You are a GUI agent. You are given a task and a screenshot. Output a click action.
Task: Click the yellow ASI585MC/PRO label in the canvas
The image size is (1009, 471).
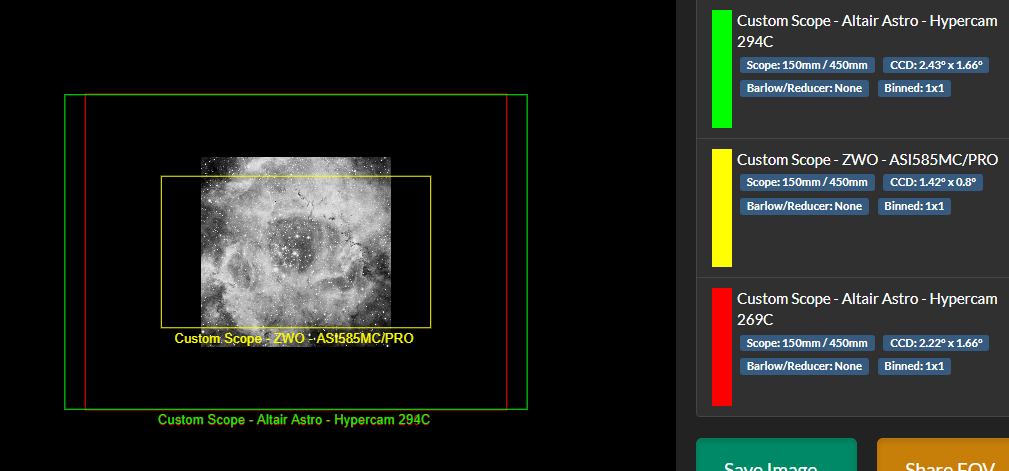(x=294, y=339)
